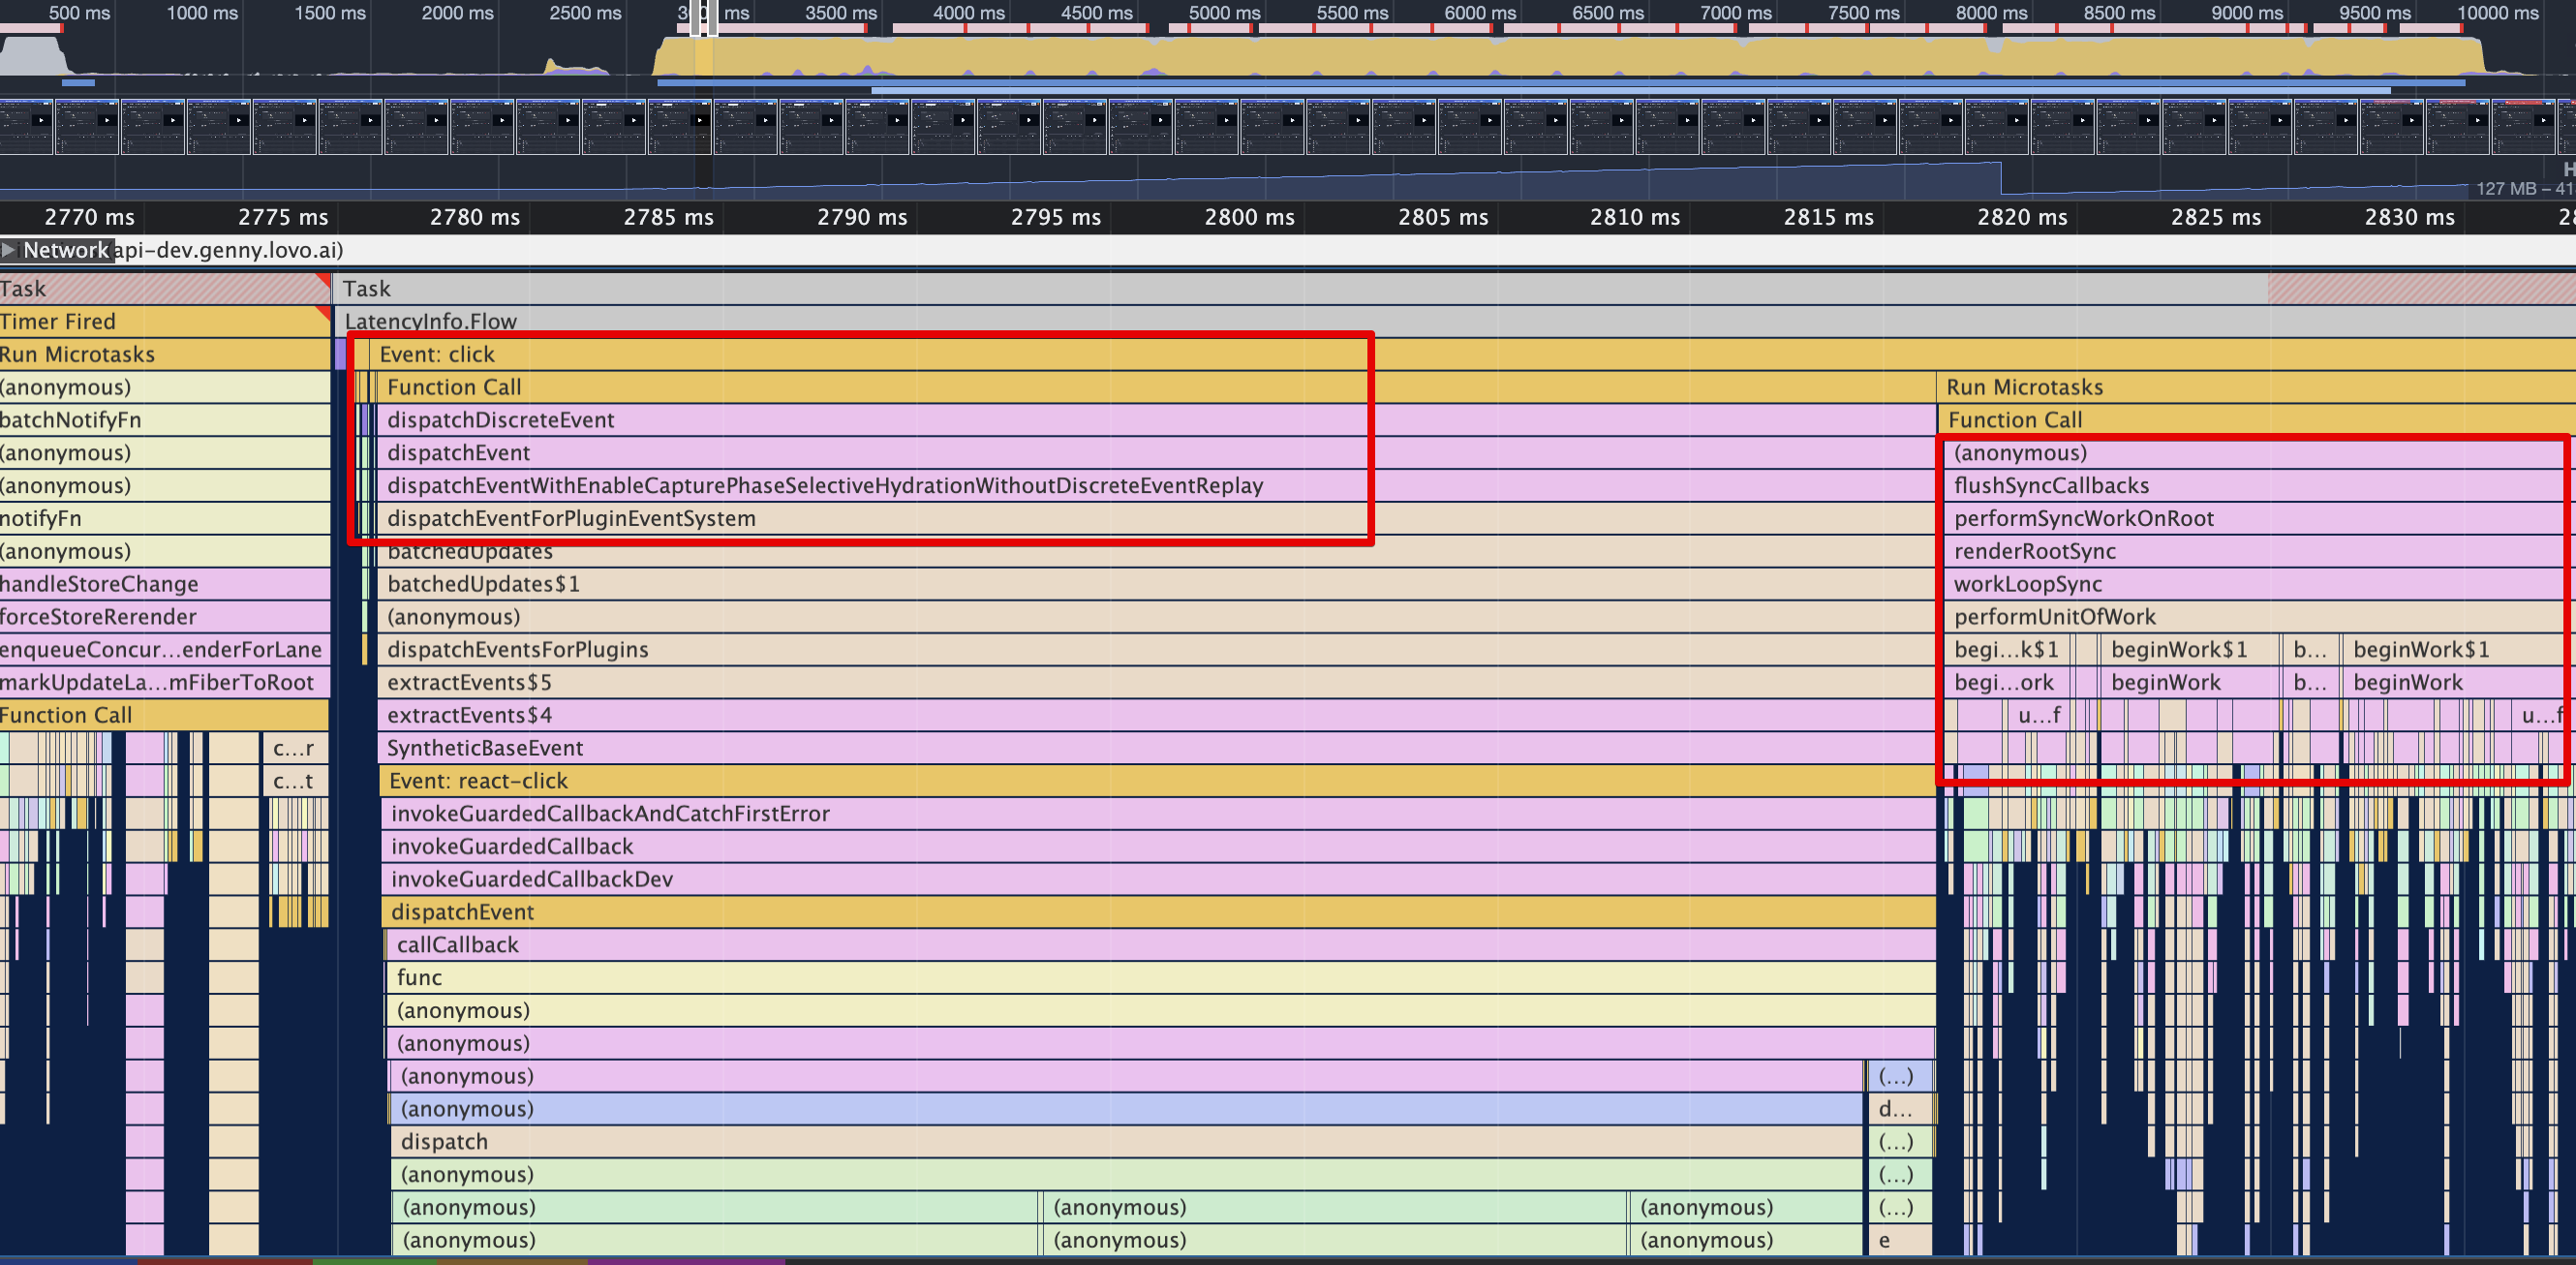Click 'workLoopSync' call frame
The height and width of the screenshot is (1265, 2576).
2027,584
